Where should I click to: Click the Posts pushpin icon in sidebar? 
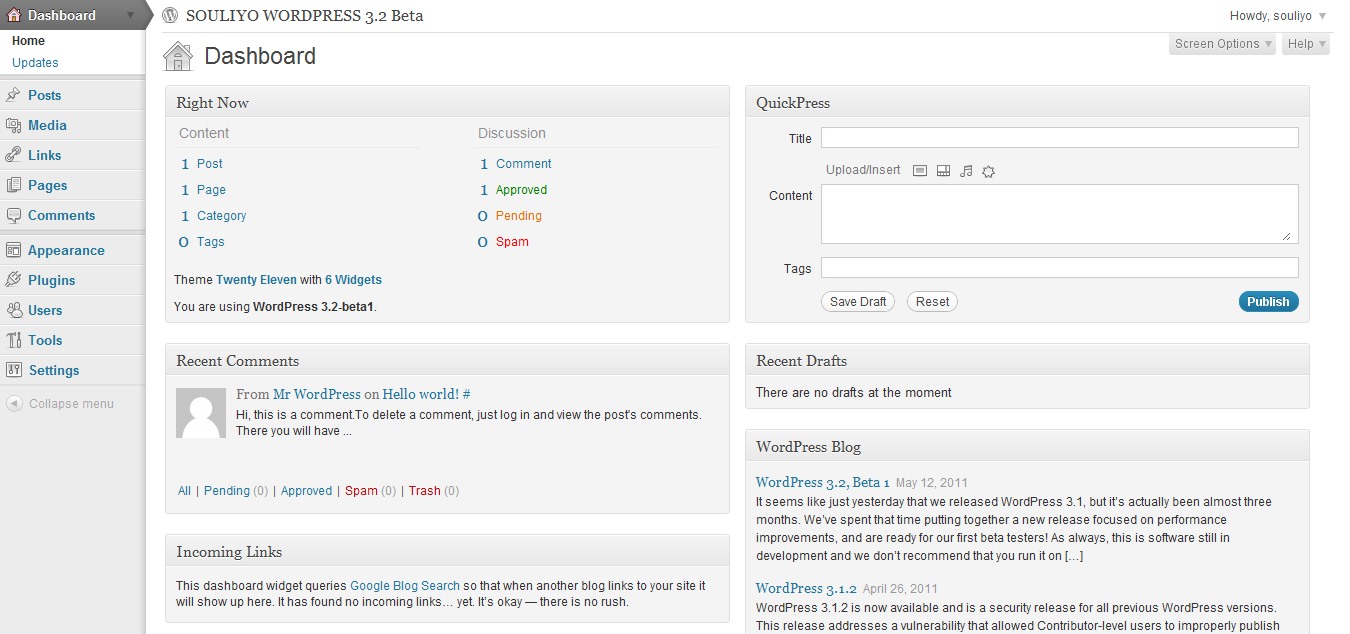coord(13,95)
